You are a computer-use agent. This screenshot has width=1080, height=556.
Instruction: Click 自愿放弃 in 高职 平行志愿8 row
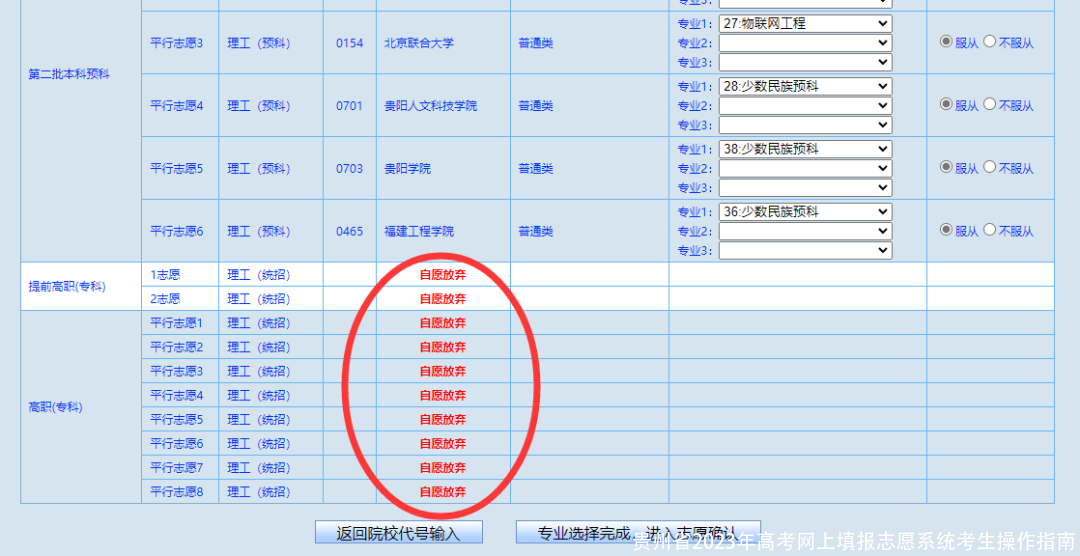[443, 492]
